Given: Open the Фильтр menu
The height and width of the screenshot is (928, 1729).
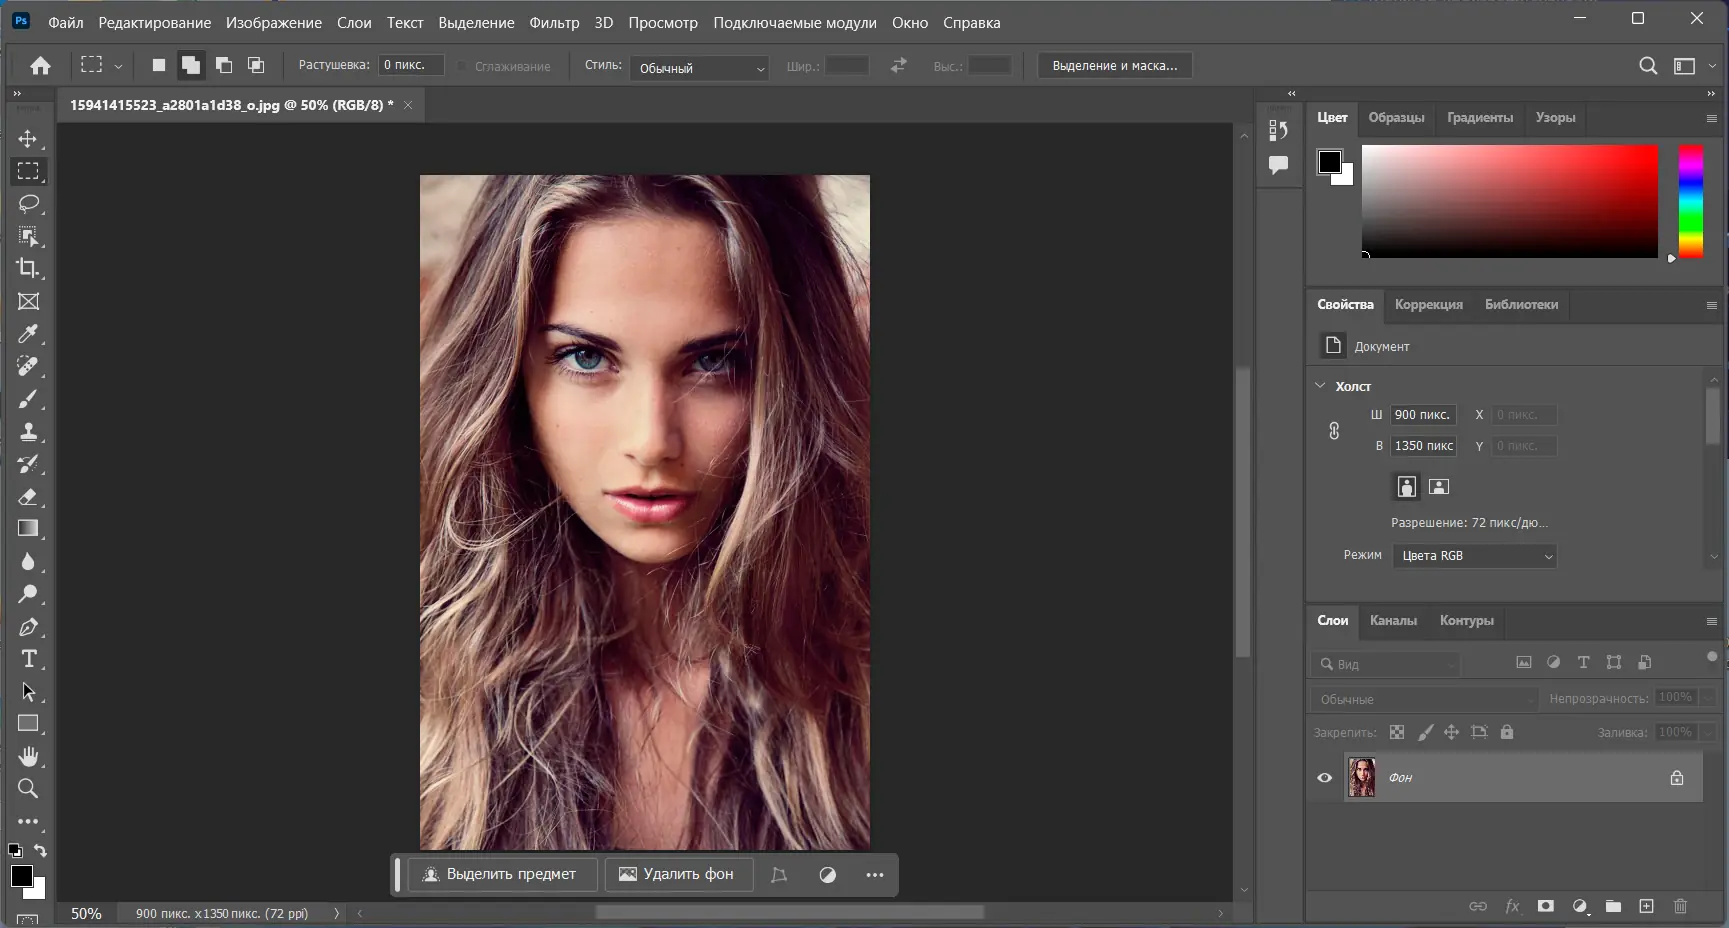Looking at the screenshot, I should point(554,22).
